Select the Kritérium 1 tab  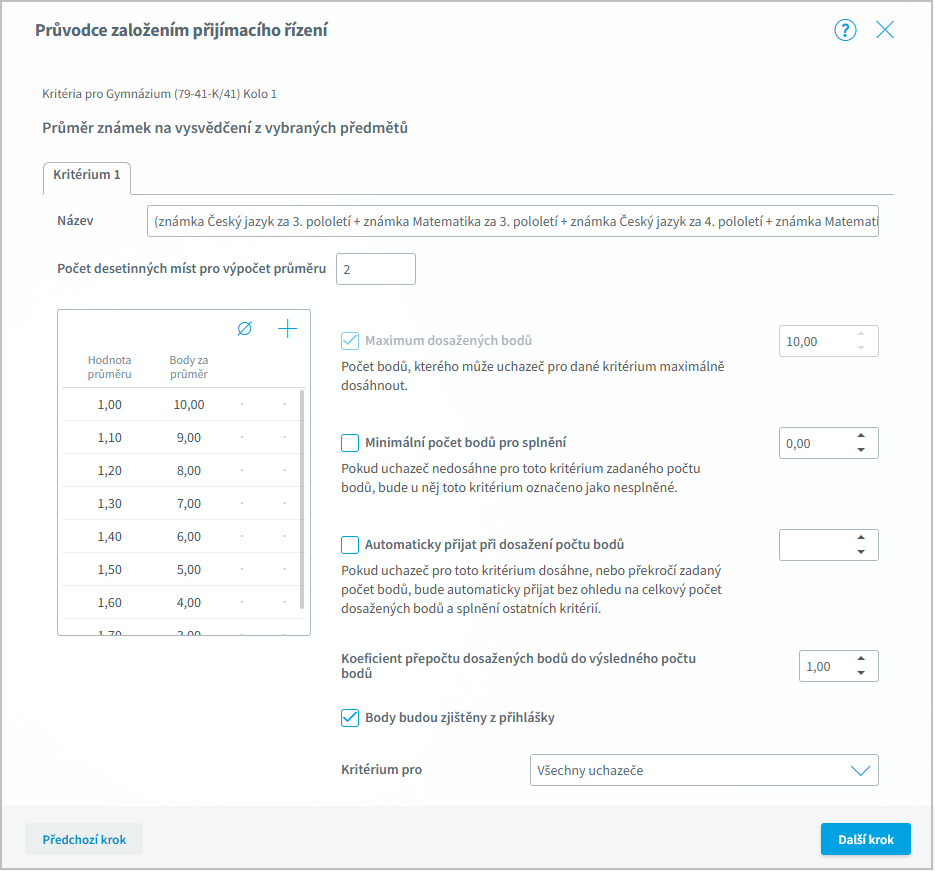point(87,175)
